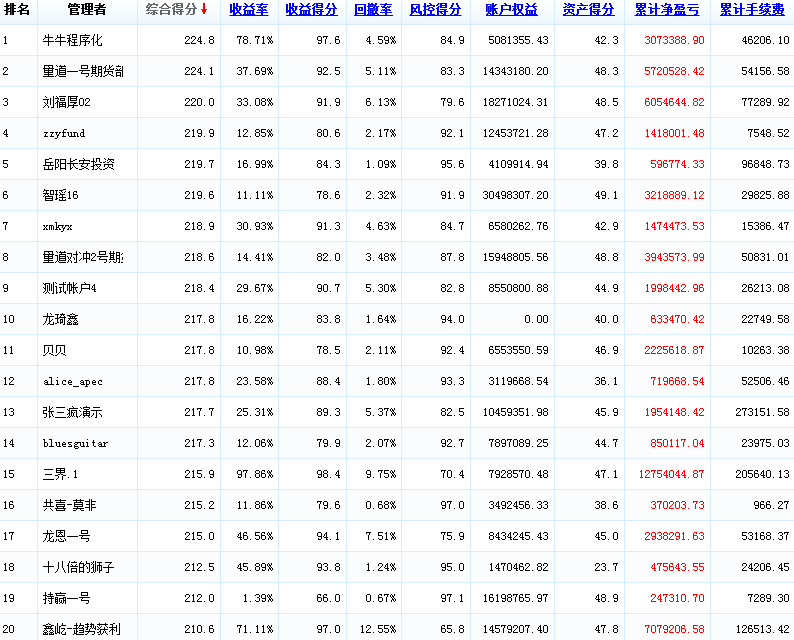Click red profit value 12754044.87
The height and width of the screenshot is (640, 794).
670,475
